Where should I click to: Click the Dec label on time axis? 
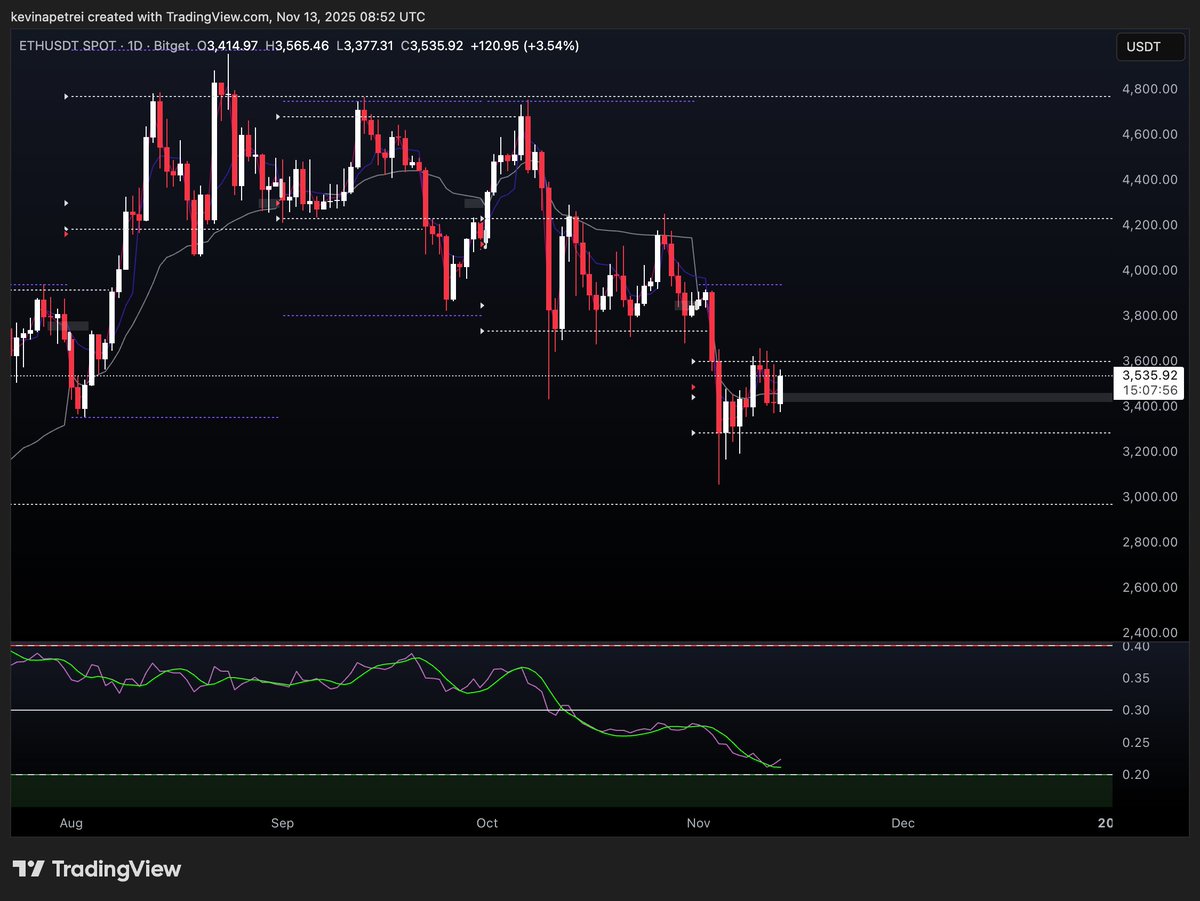903,823
